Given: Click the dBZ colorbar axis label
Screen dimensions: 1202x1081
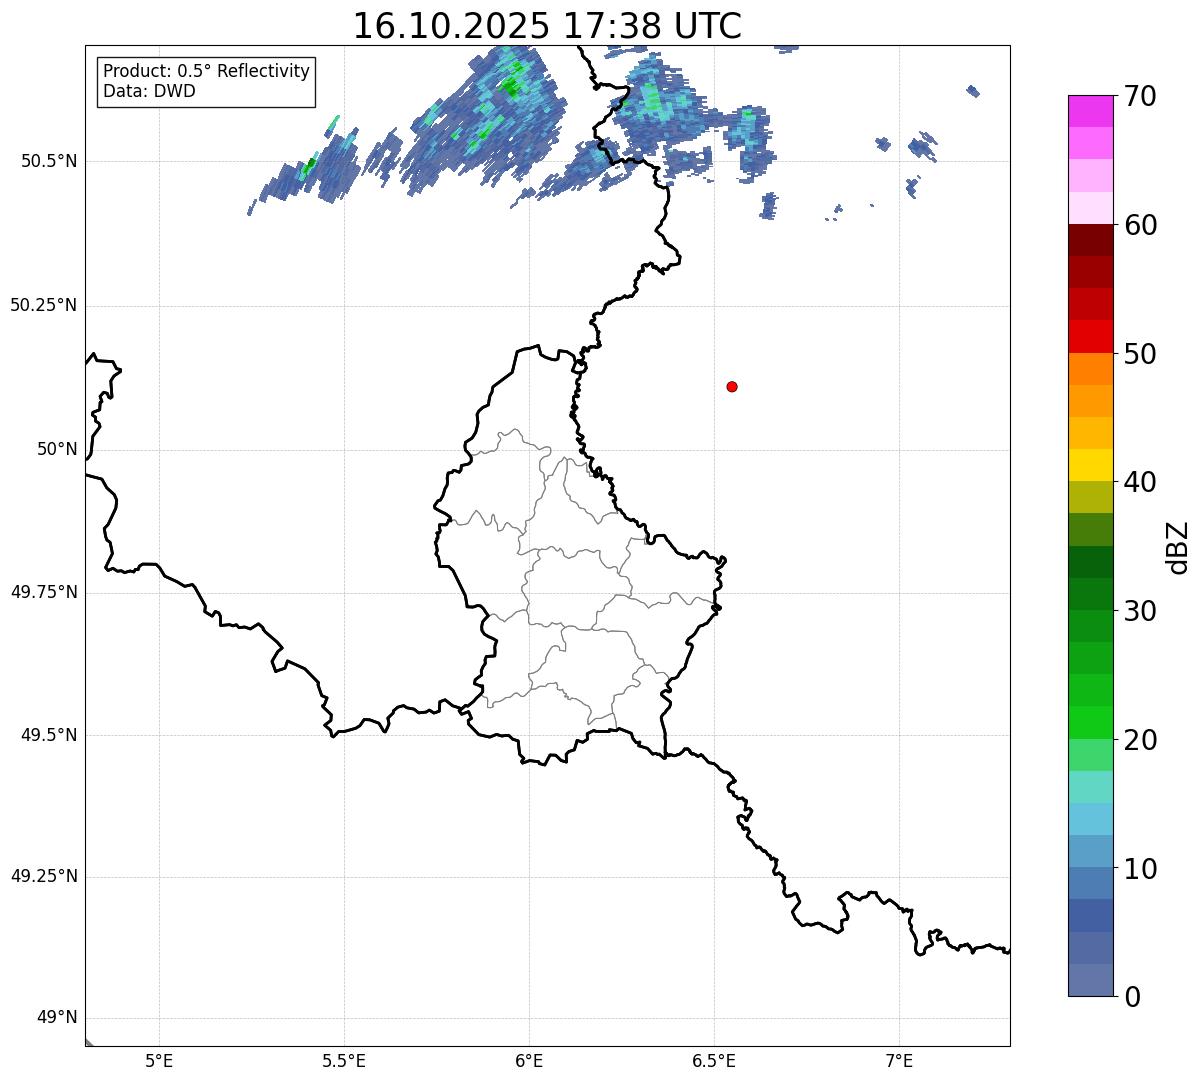Looking at the screenshot, I should pyautogui.click(x=1178, y=547).
